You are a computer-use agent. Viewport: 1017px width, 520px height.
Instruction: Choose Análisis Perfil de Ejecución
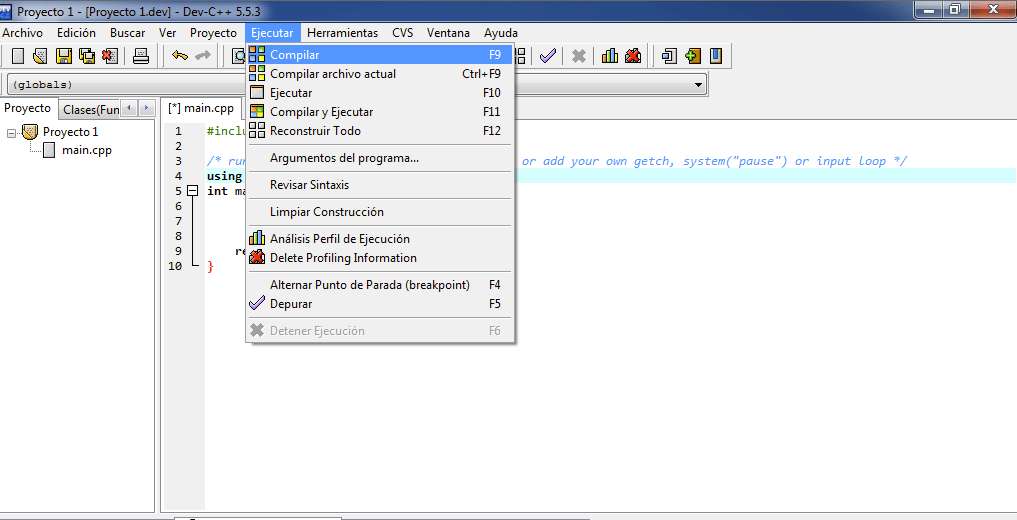(x=380, y=239)
